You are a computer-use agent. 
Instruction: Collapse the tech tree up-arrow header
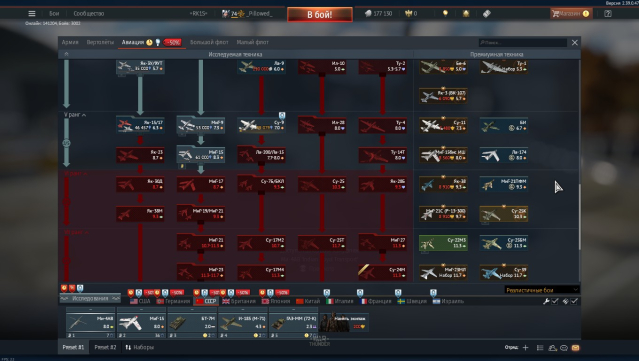[x=66, y=54]
